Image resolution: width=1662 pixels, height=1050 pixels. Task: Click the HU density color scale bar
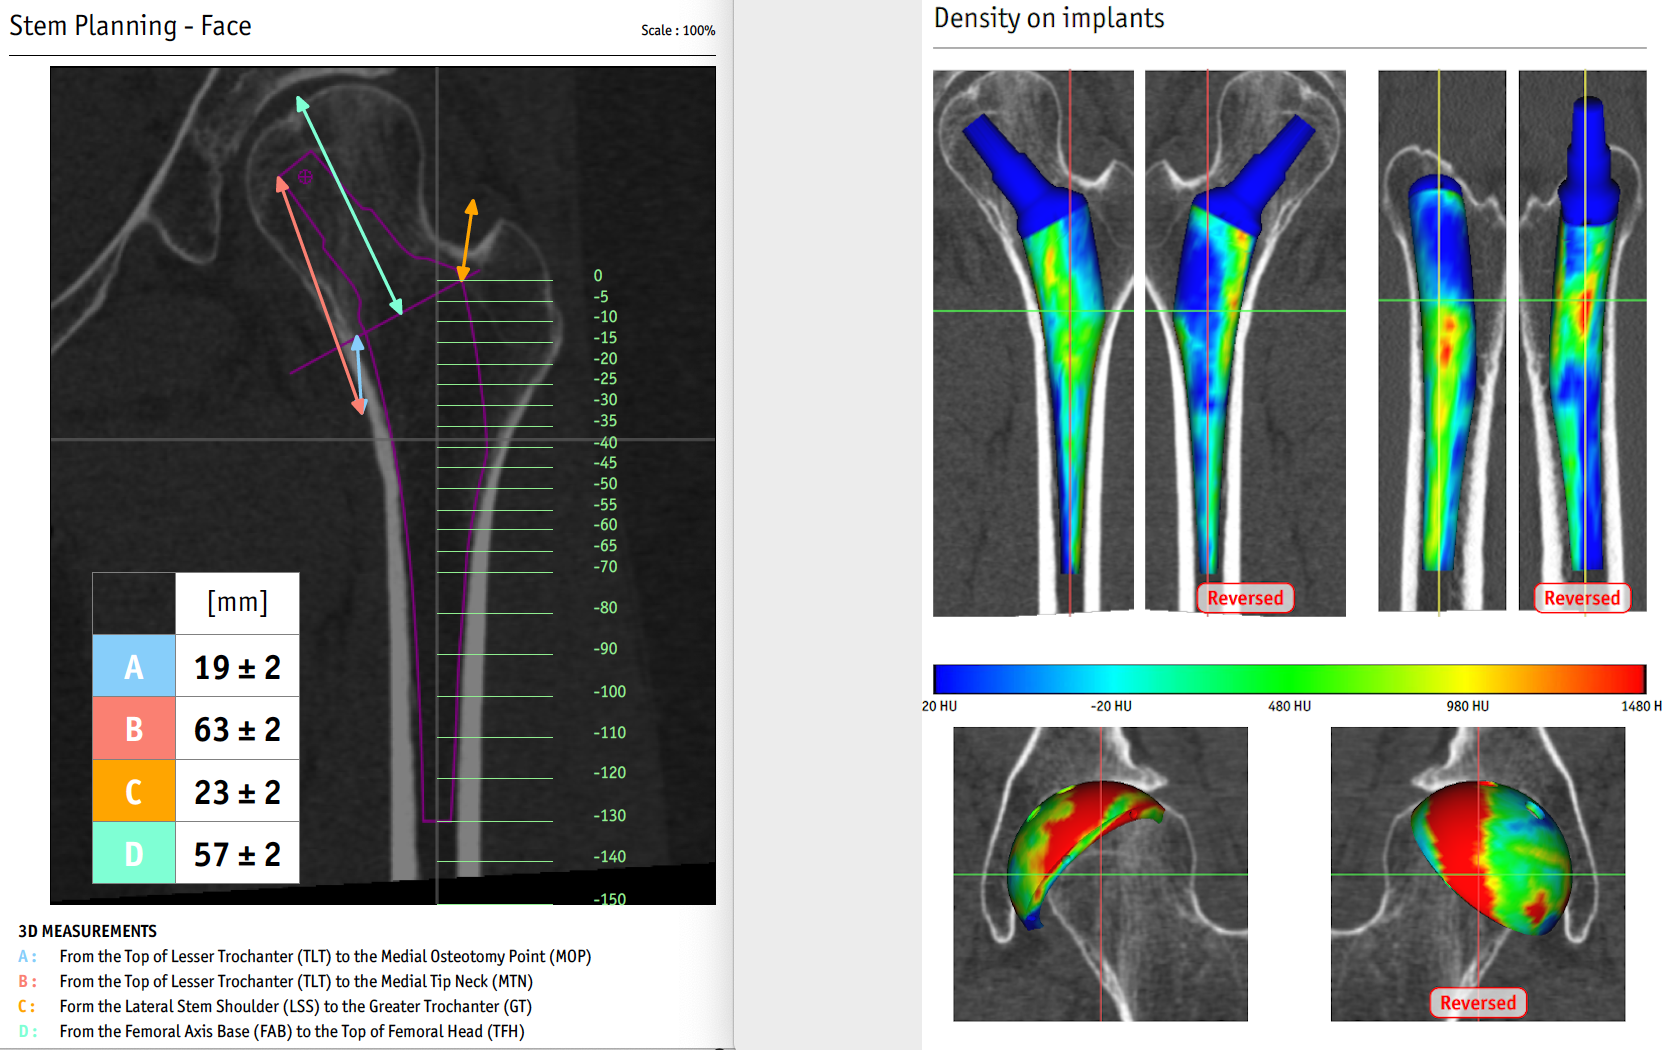(1289, 678)
